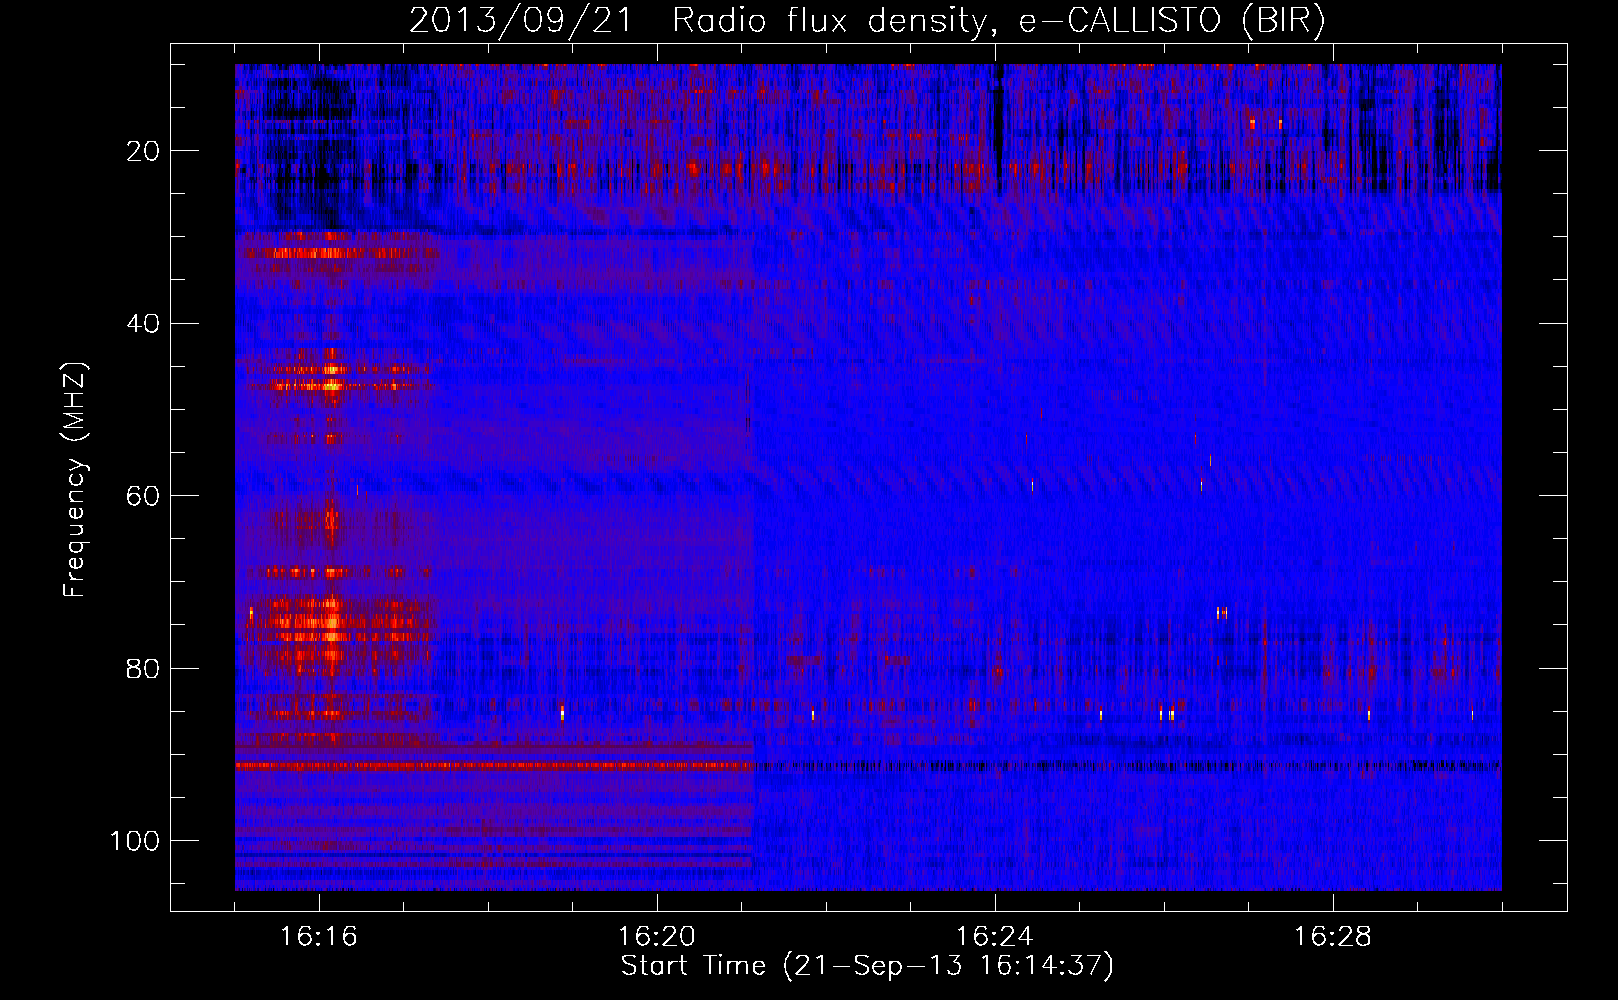Click the "16:28" time tick label
The image size is (1618, 1000).
tap(1333, 936)
